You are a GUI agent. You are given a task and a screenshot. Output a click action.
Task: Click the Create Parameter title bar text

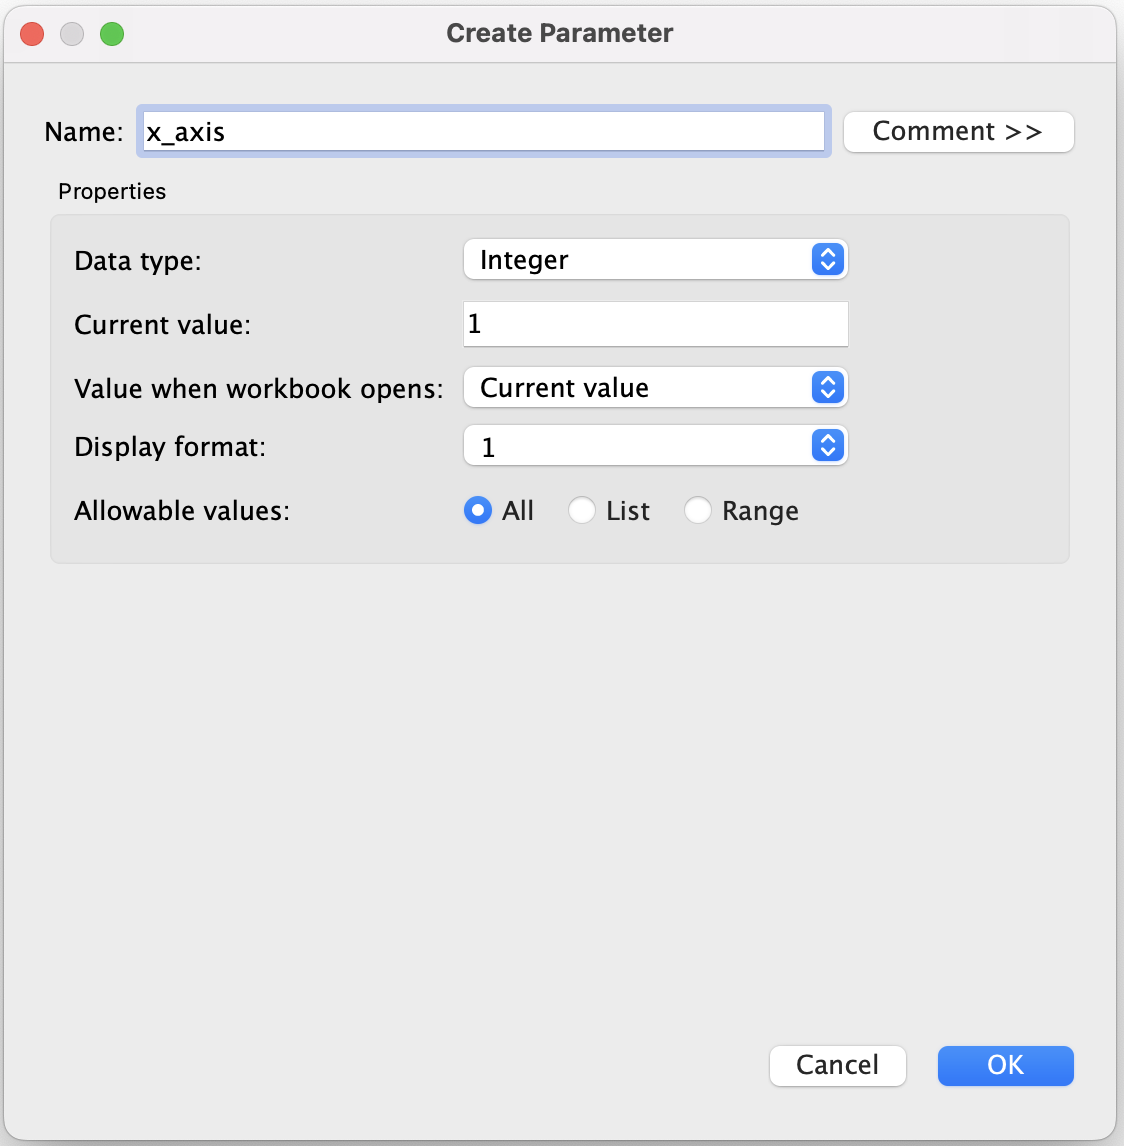click(x=559, y=34)
